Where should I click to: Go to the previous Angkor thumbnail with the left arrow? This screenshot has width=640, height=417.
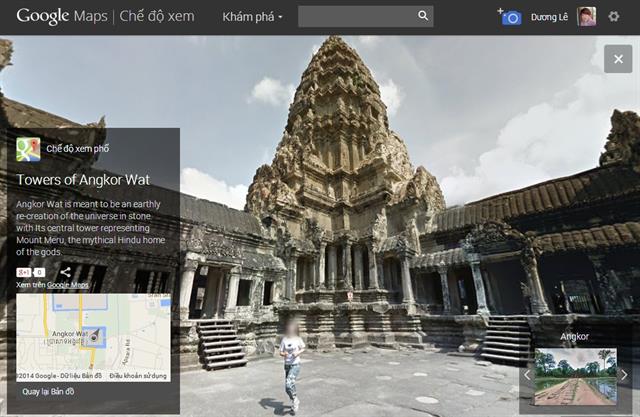527,375
